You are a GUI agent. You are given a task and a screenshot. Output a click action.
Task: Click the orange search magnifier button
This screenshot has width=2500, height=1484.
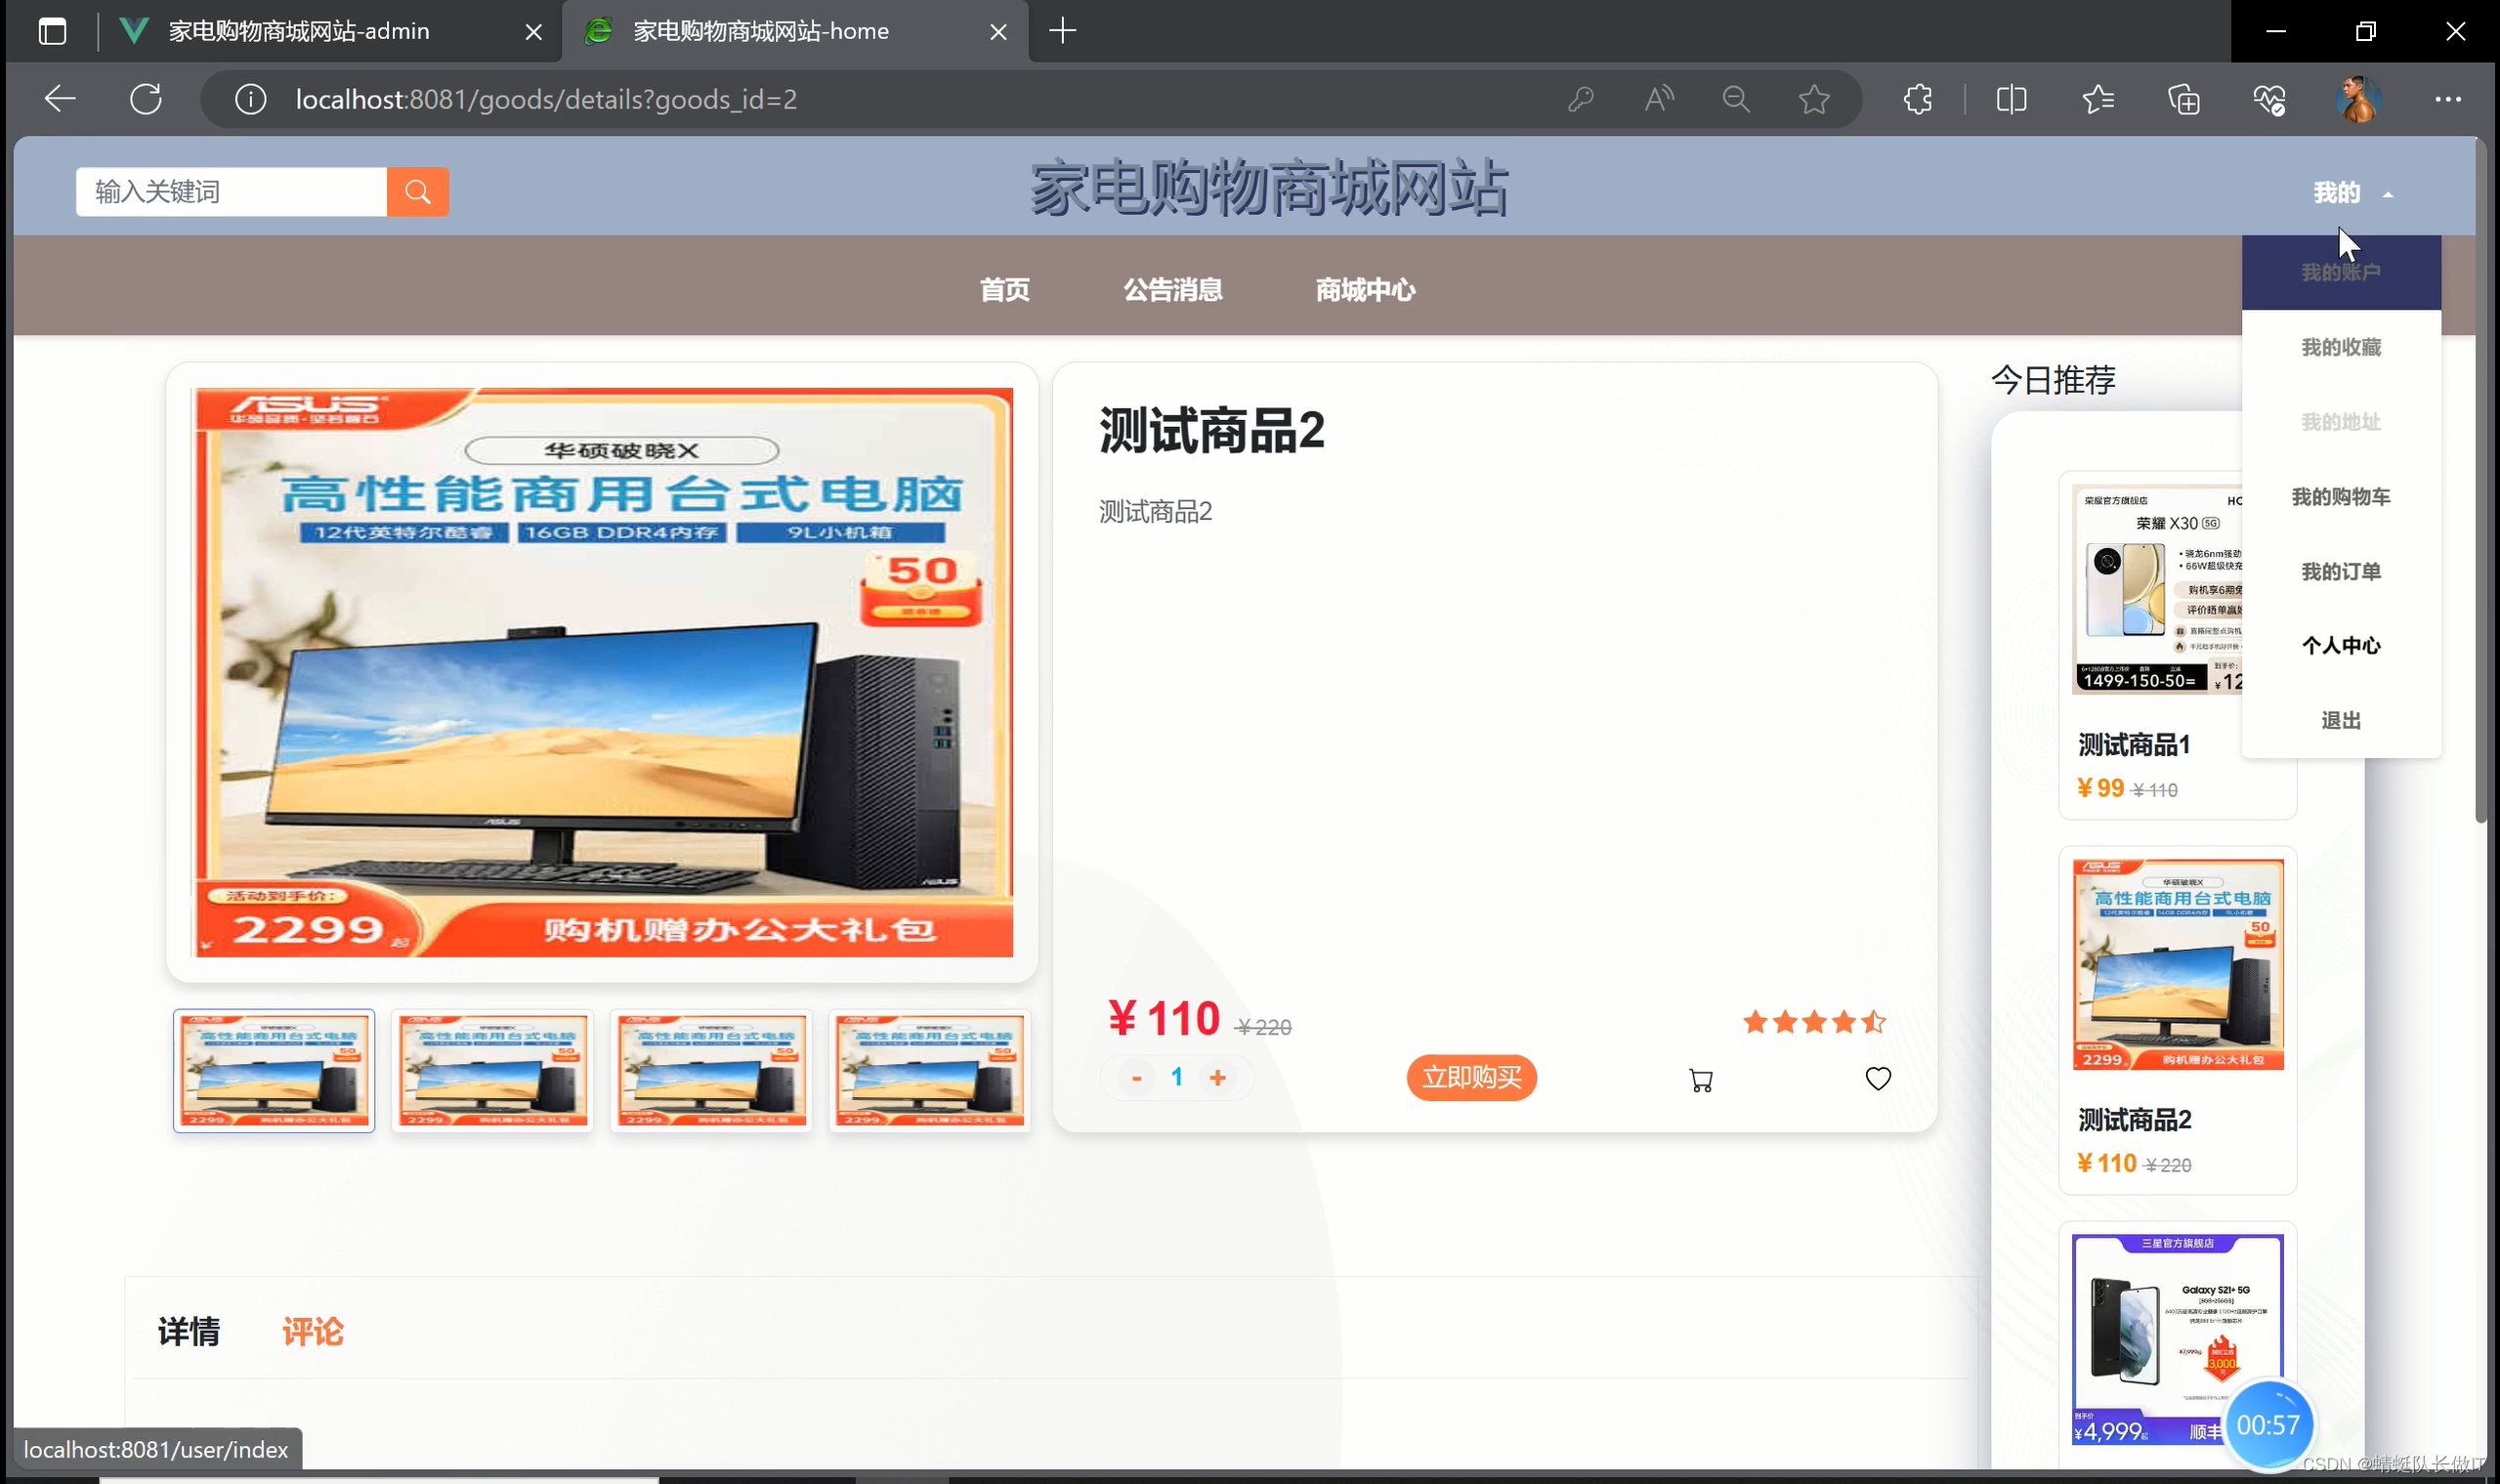(417, 191)
